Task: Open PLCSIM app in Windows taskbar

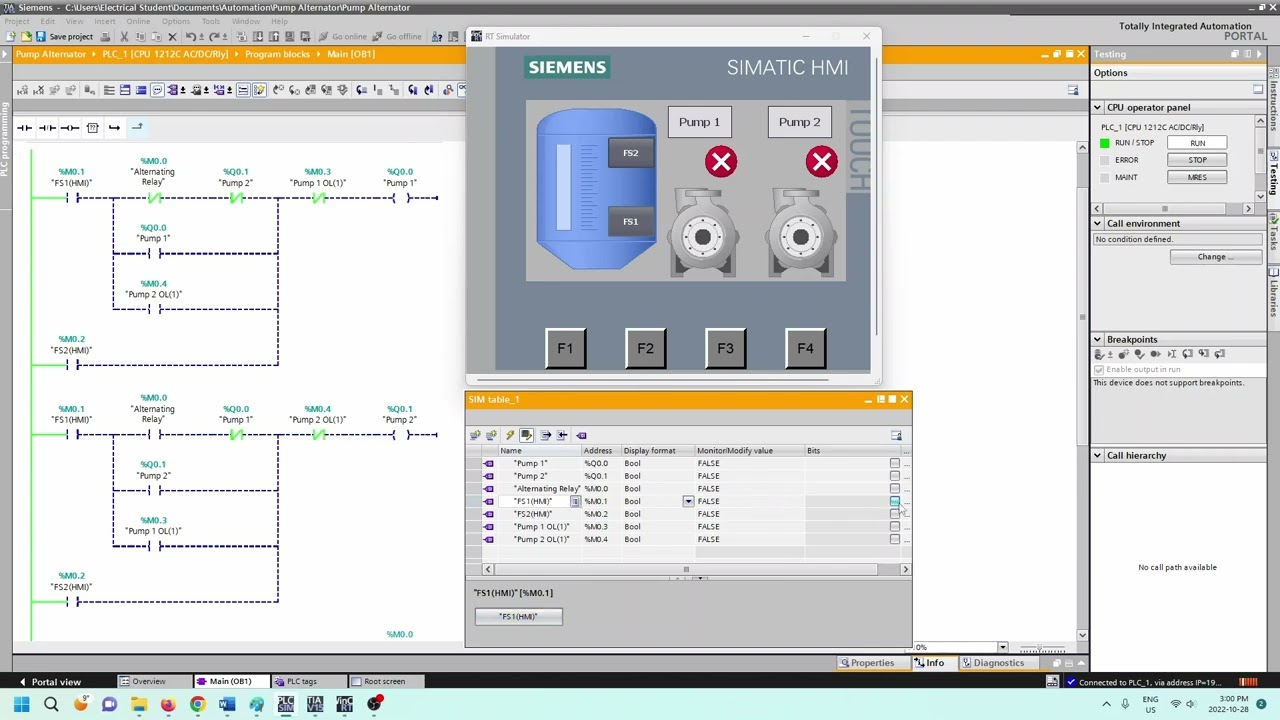Action: pos(286,704)
